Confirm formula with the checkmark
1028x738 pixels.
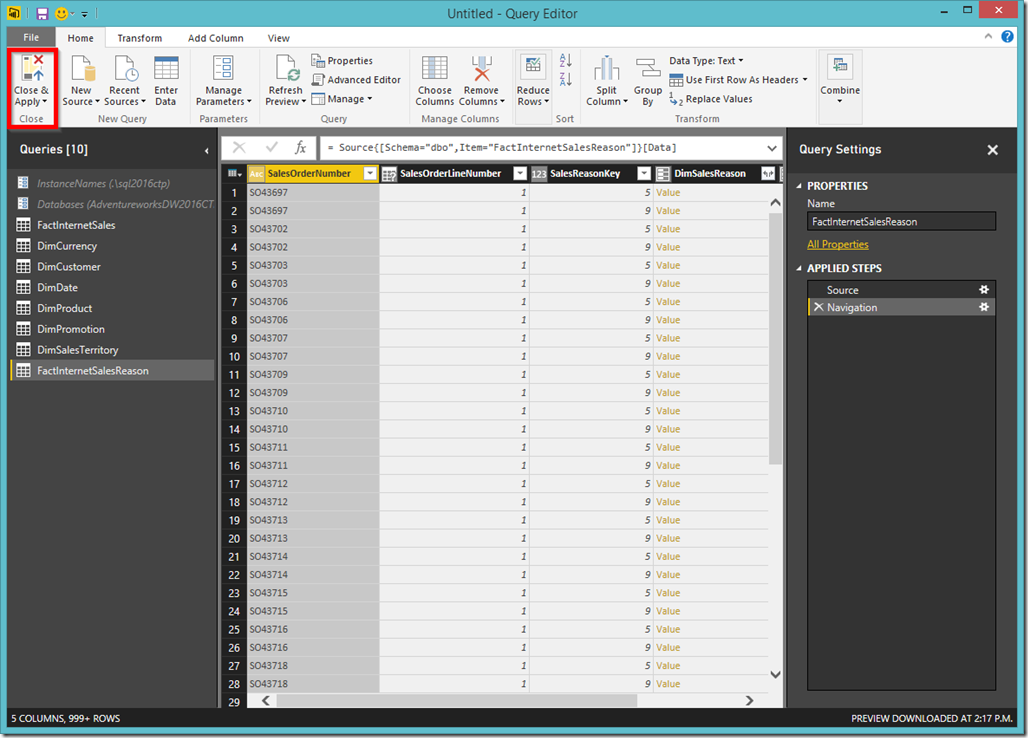pos(271,147)
